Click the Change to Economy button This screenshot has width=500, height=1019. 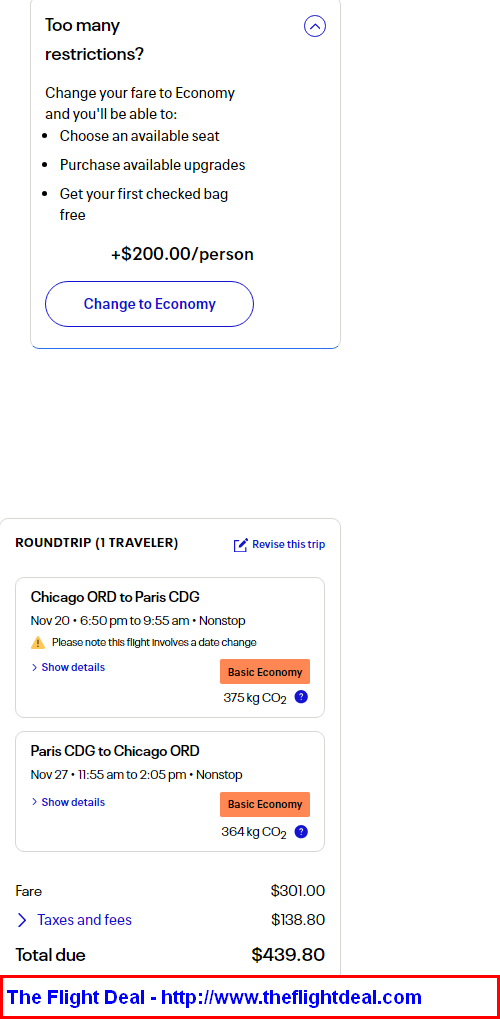(149, 304)
